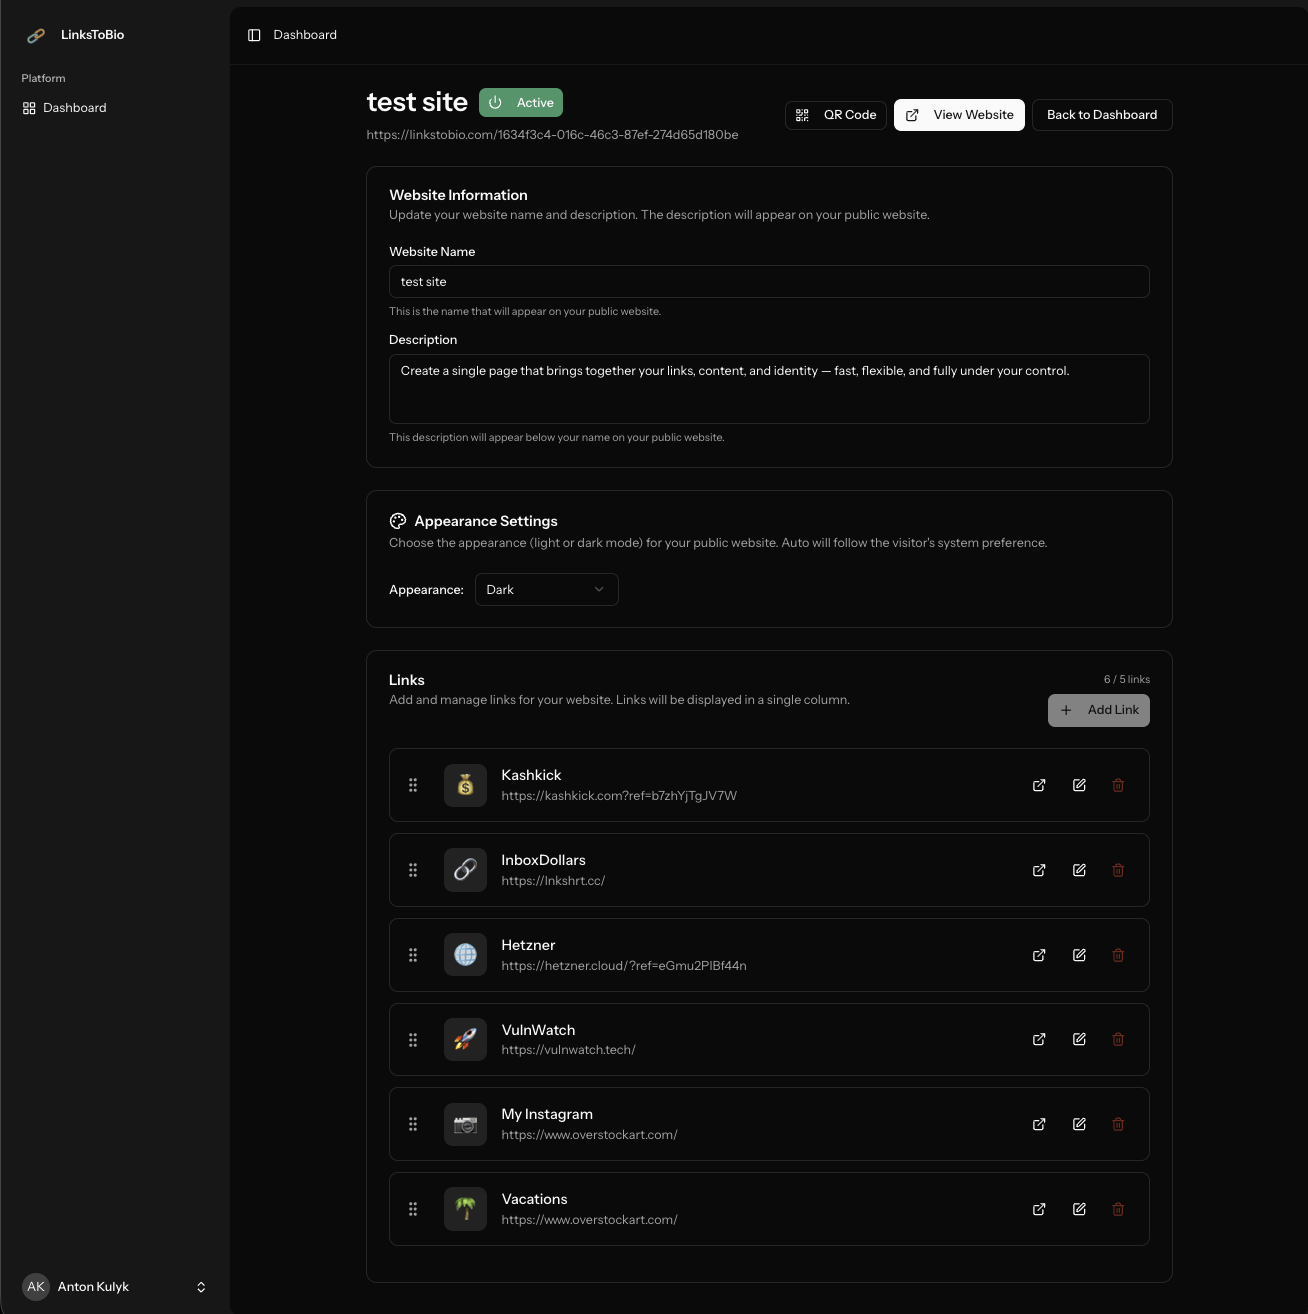Edit the Hetzner link with the pencil icon
The width and height of the screenshot is (1308, 1314).
(1079, 955)
